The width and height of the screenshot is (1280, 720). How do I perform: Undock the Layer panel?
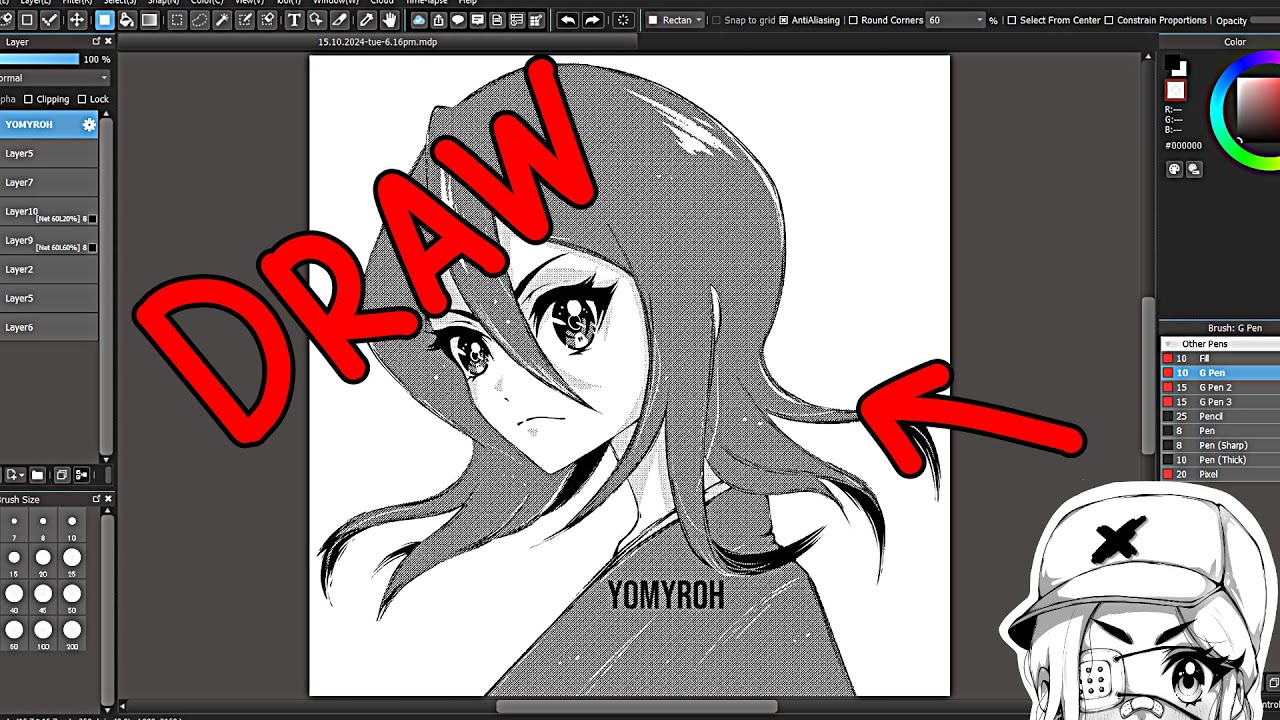coord(96,41)
